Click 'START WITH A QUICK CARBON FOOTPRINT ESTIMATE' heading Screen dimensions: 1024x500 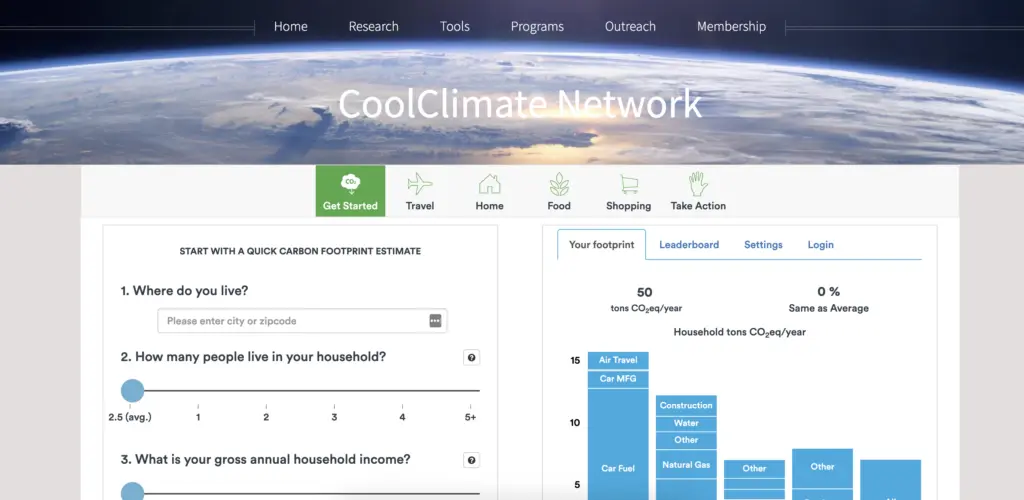coord(300,251)
